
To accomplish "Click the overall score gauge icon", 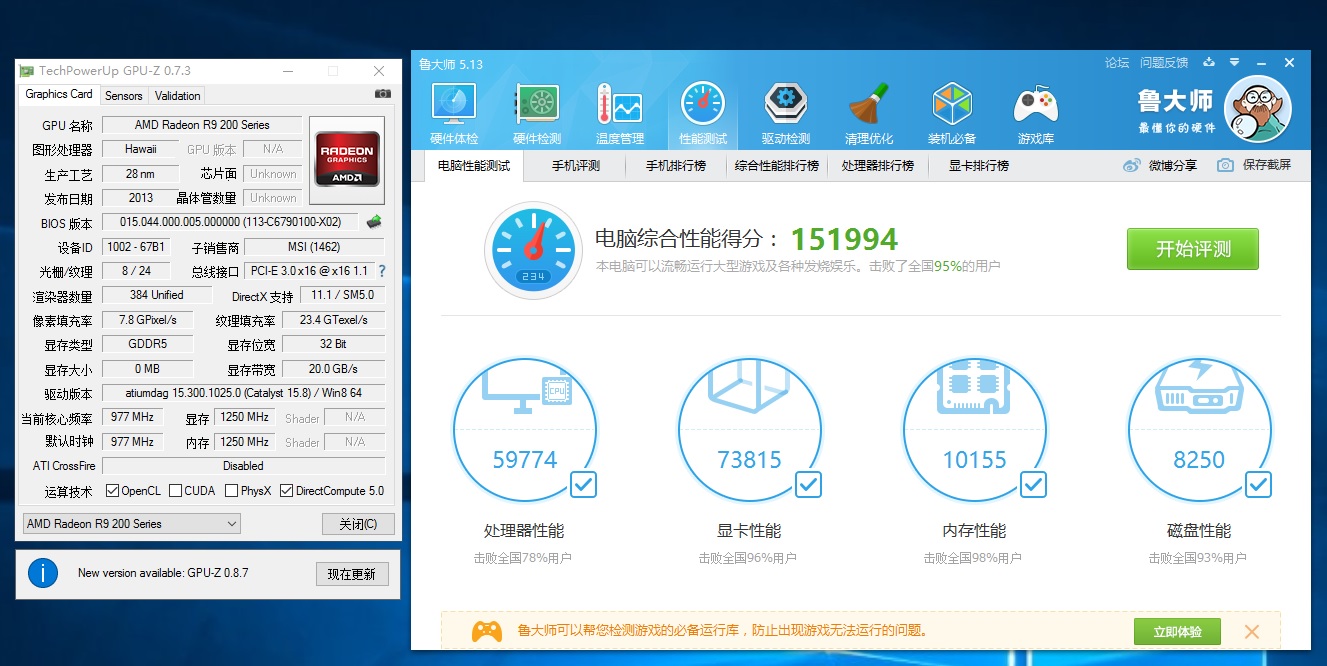I will 531,251.
